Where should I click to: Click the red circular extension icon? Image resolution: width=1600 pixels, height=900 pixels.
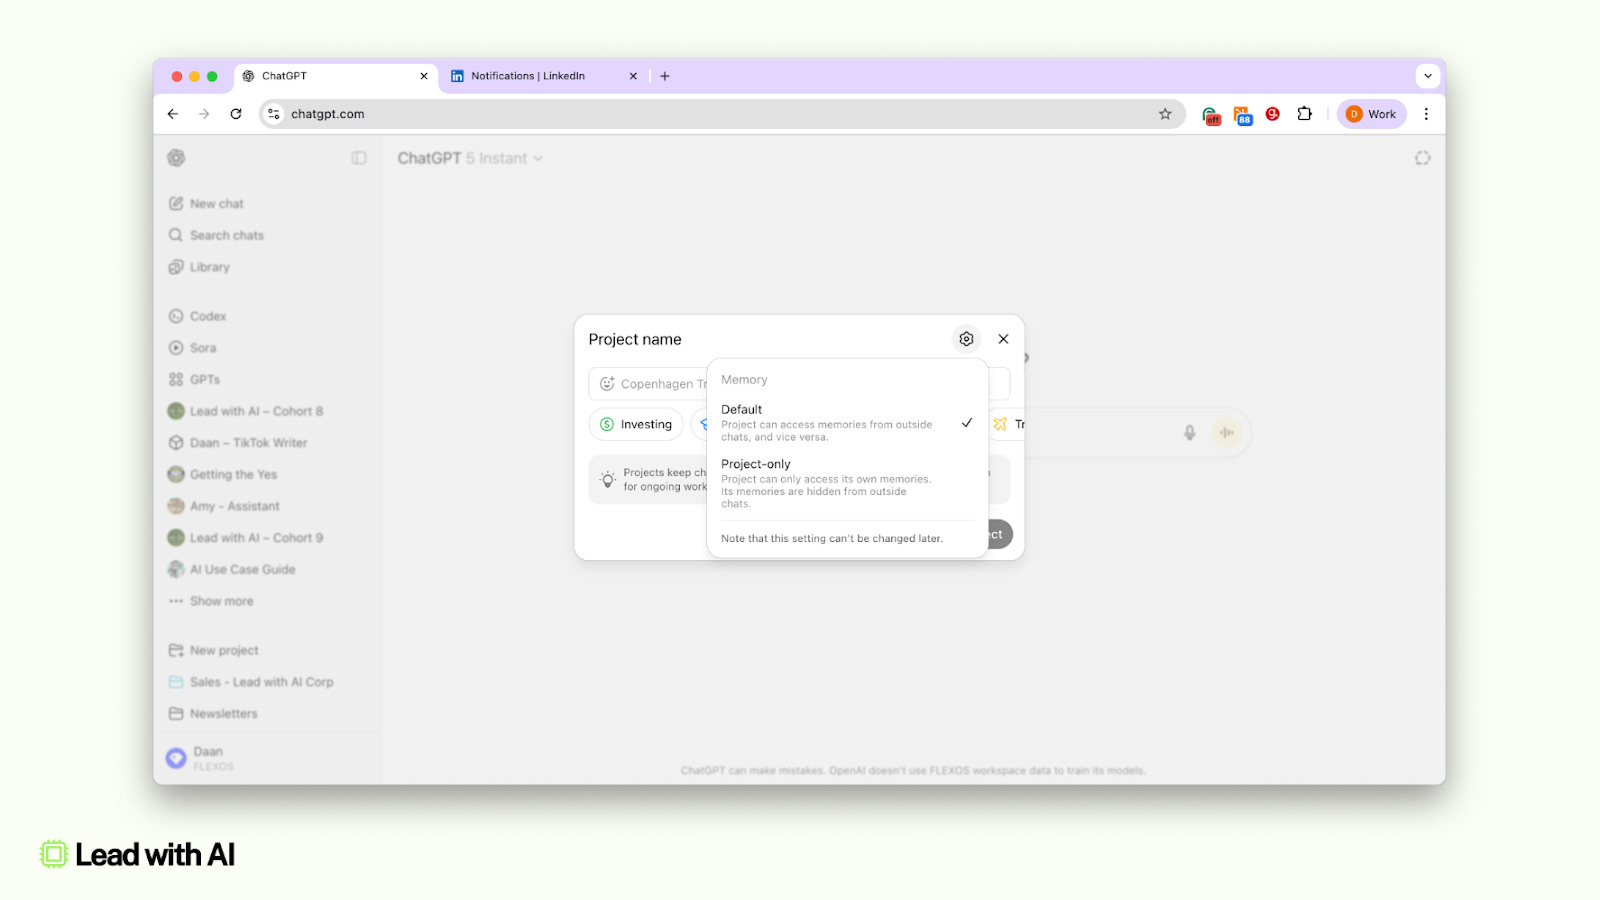(1273, 114)
